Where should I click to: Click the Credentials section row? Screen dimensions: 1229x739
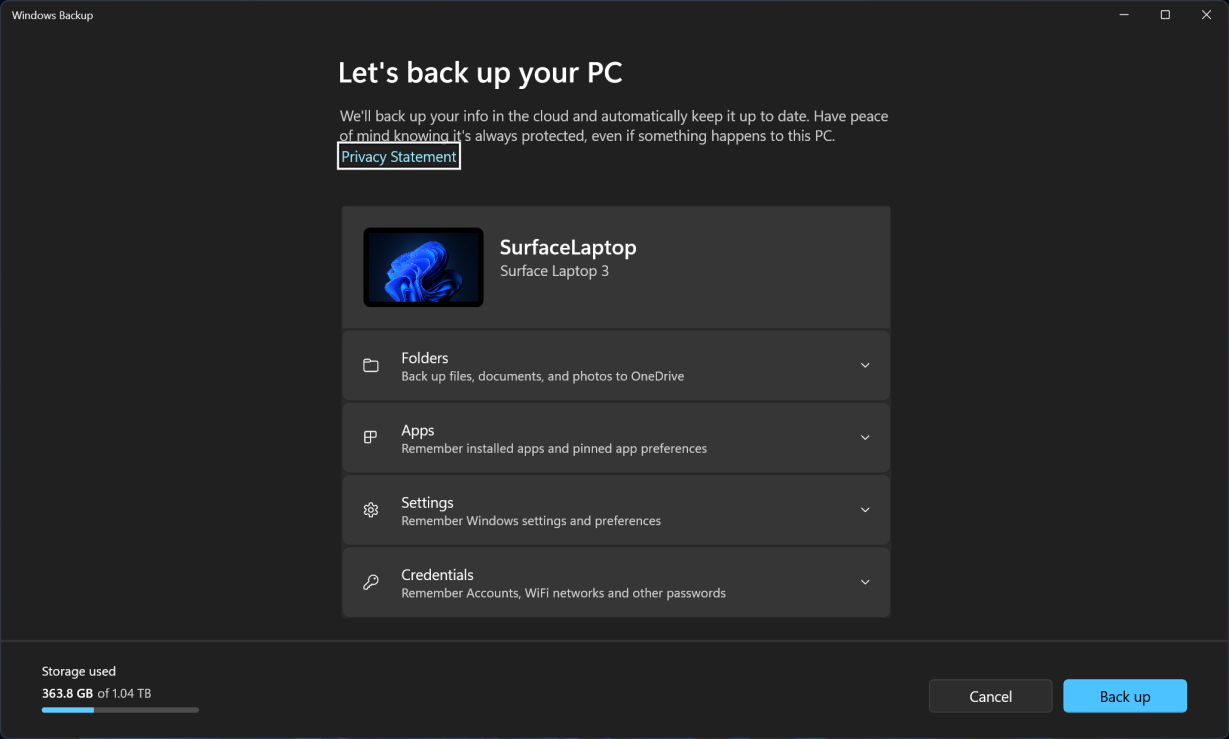coord(616,582)
